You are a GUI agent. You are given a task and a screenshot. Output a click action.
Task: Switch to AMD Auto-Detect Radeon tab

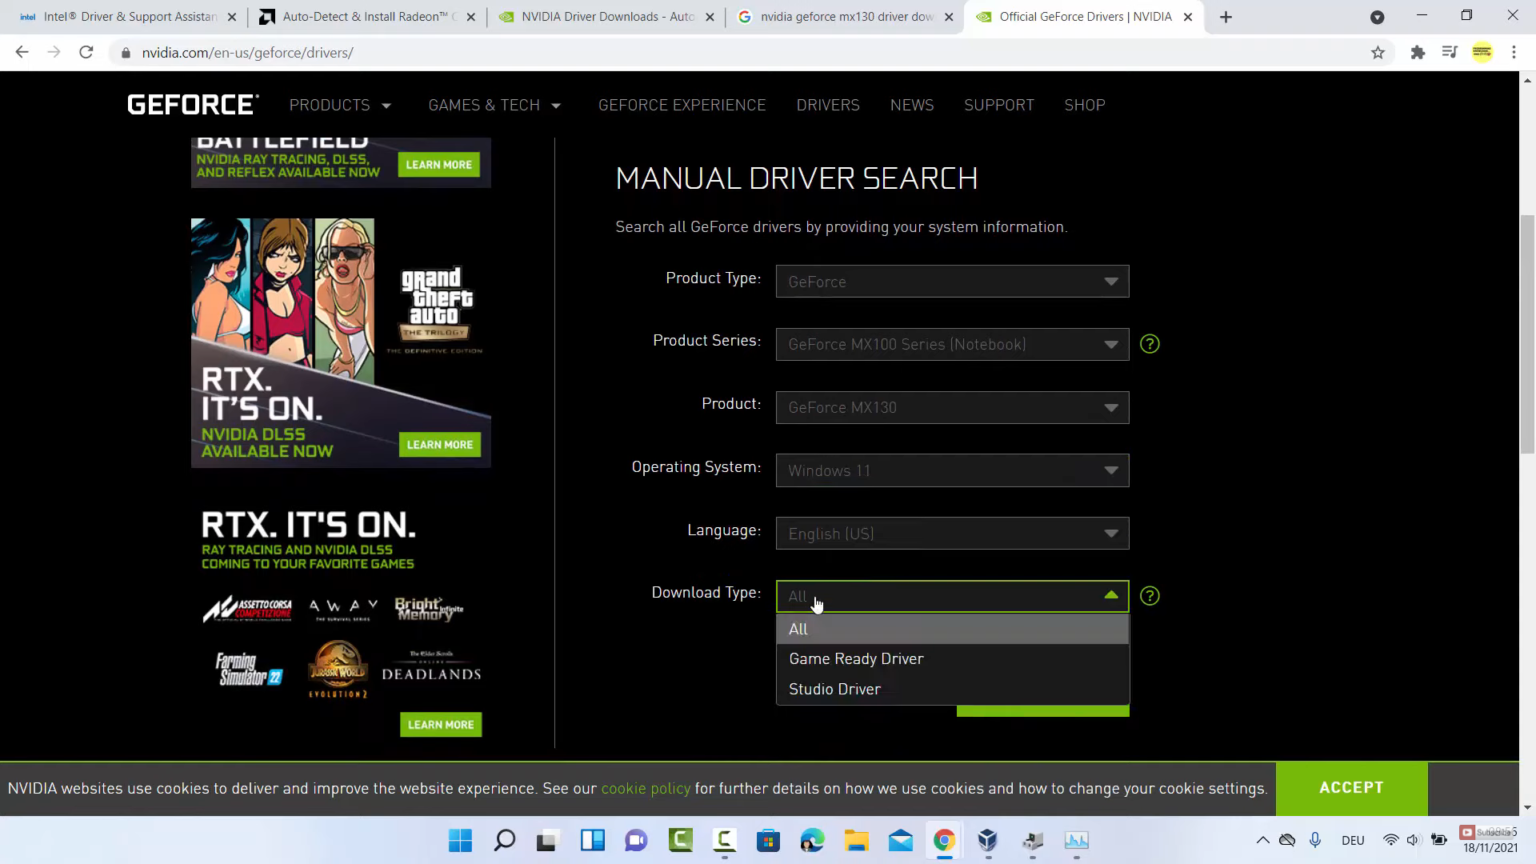(366, 17)
